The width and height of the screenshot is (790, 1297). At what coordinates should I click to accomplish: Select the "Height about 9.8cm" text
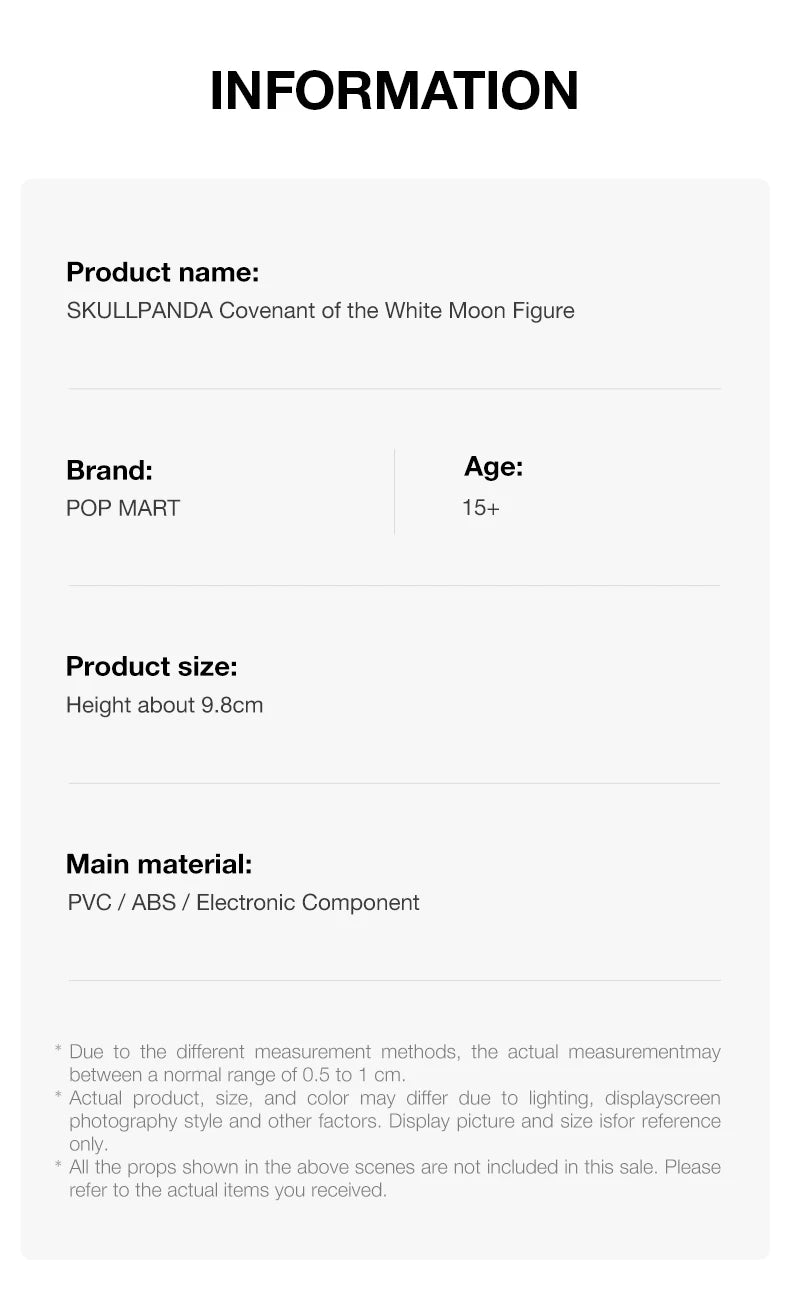pos(164,705)
